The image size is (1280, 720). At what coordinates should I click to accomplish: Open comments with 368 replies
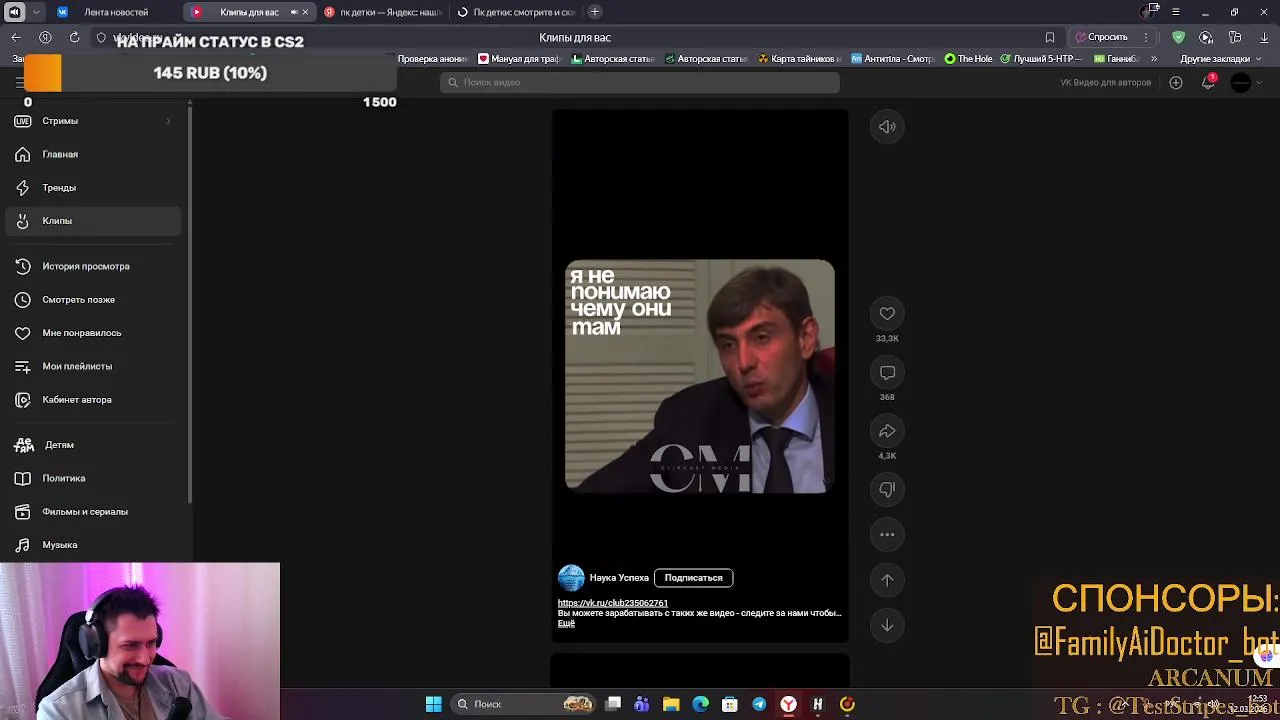coord(887,372)
